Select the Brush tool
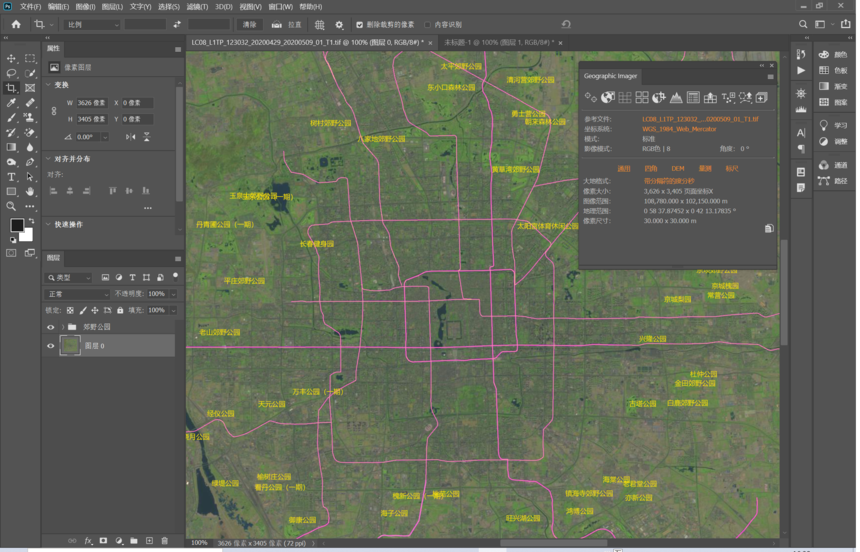Image resolution: width=860 pixels, height=552 pixels. pos(11,117)
